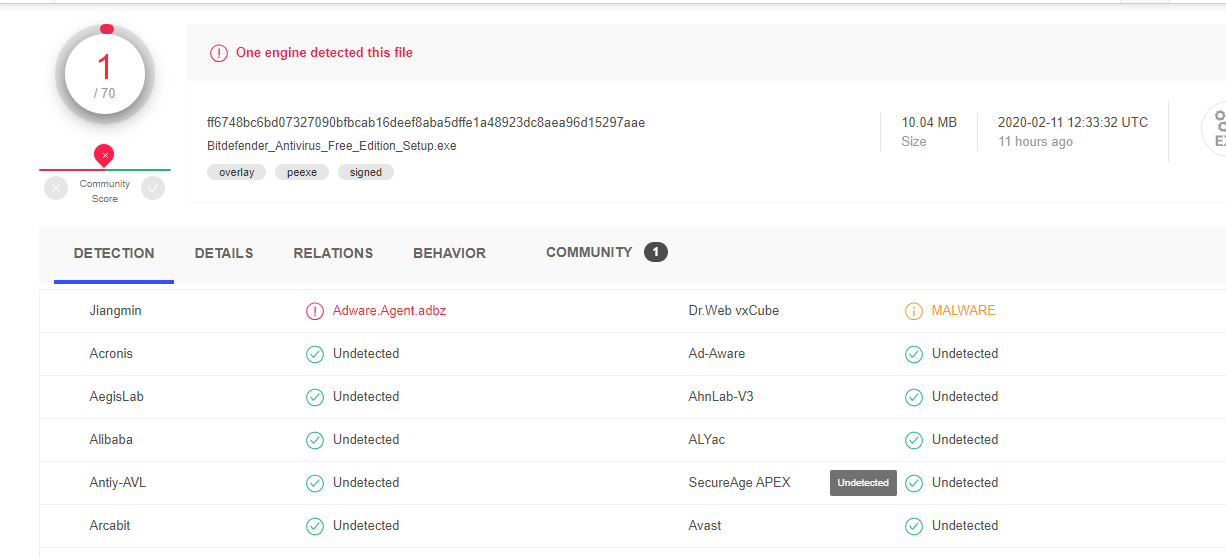The width and height of the screenshot is (1226, 558).
Task: Click the 'One engine detected this file' message
Action: point(324,53)
